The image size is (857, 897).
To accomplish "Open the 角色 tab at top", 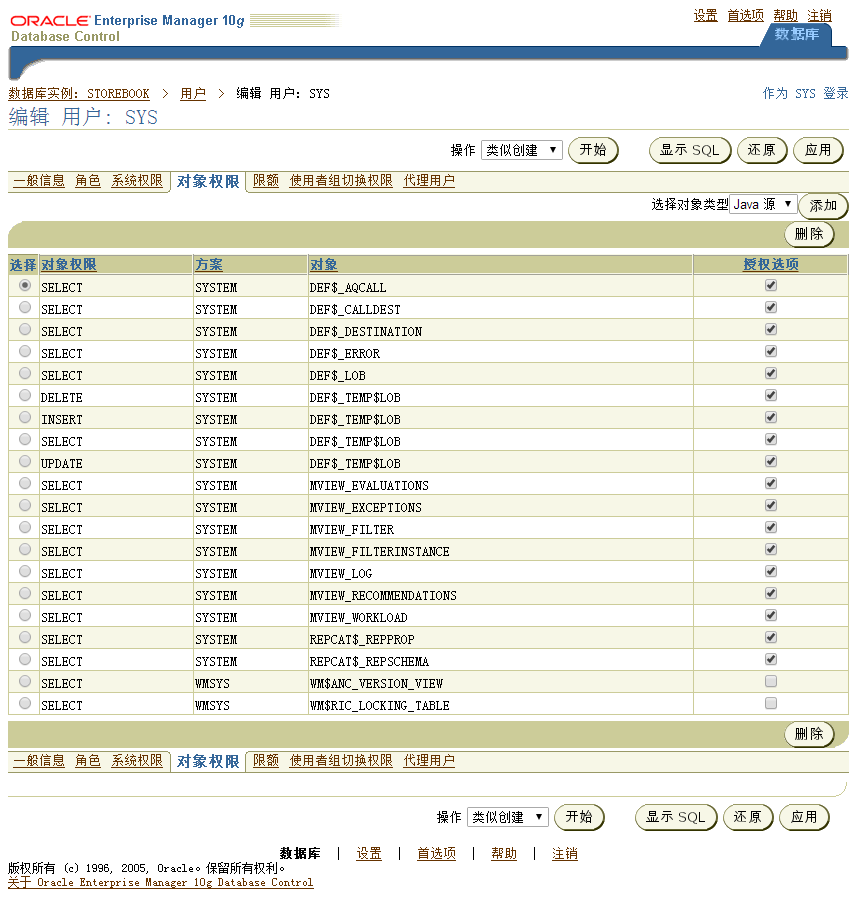I will tap(88, 181).
